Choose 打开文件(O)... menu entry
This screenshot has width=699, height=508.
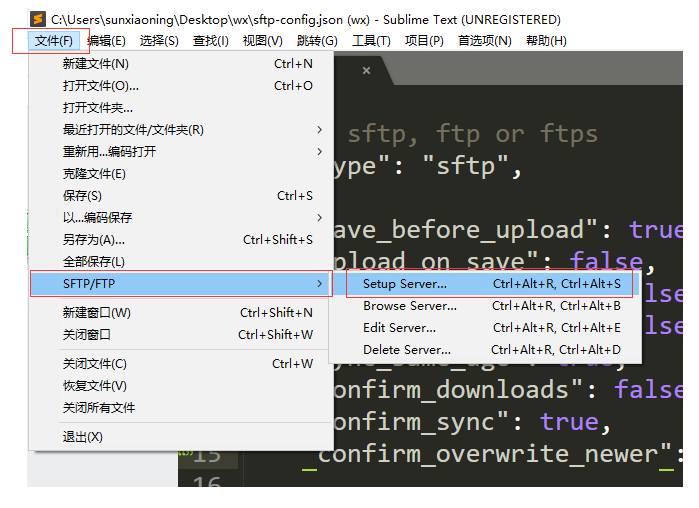[181, 86]
